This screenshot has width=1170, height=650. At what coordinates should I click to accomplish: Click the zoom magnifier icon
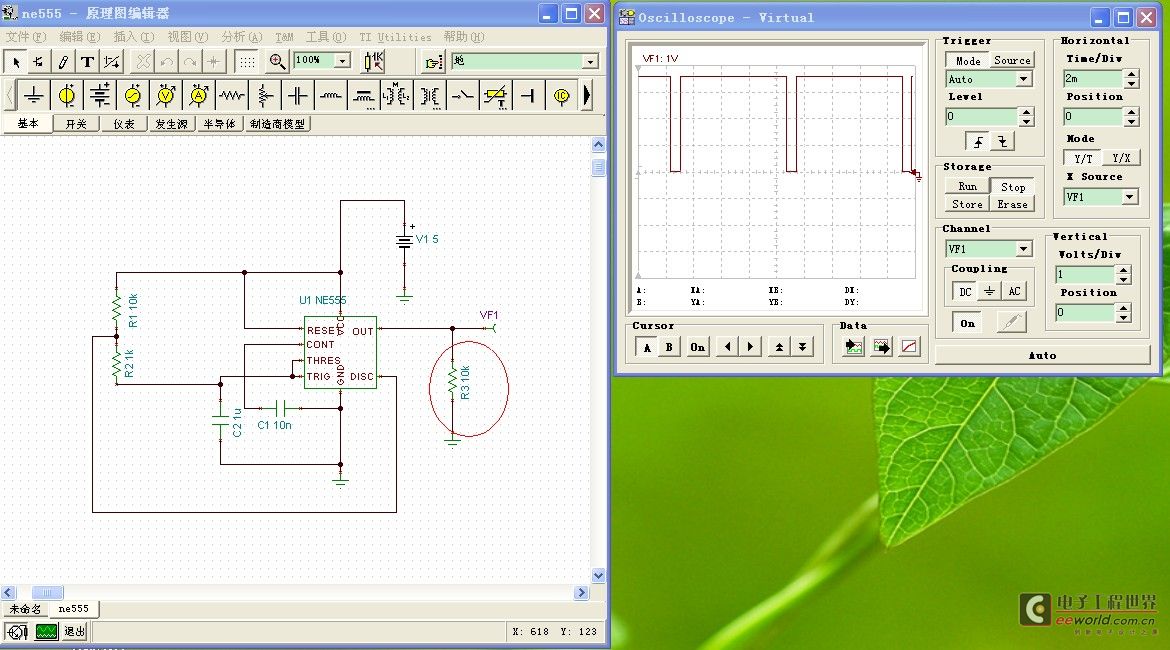pos(278,61)
